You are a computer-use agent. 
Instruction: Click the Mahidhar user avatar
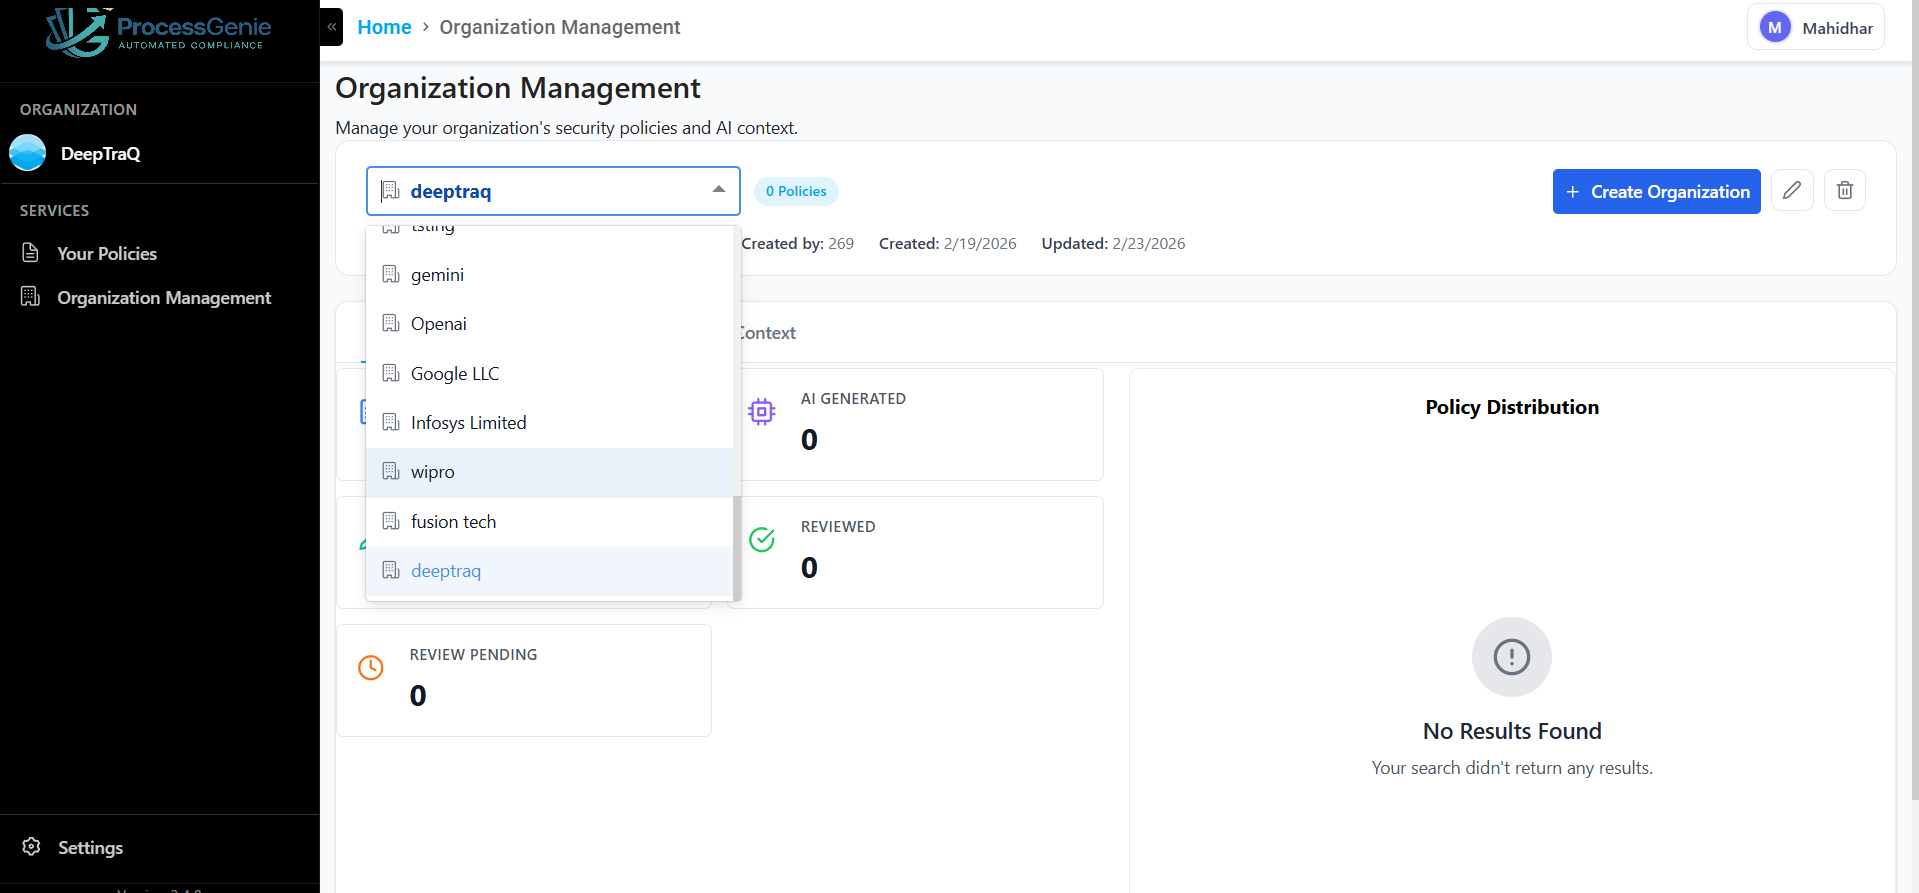(x=1775, y=28)
